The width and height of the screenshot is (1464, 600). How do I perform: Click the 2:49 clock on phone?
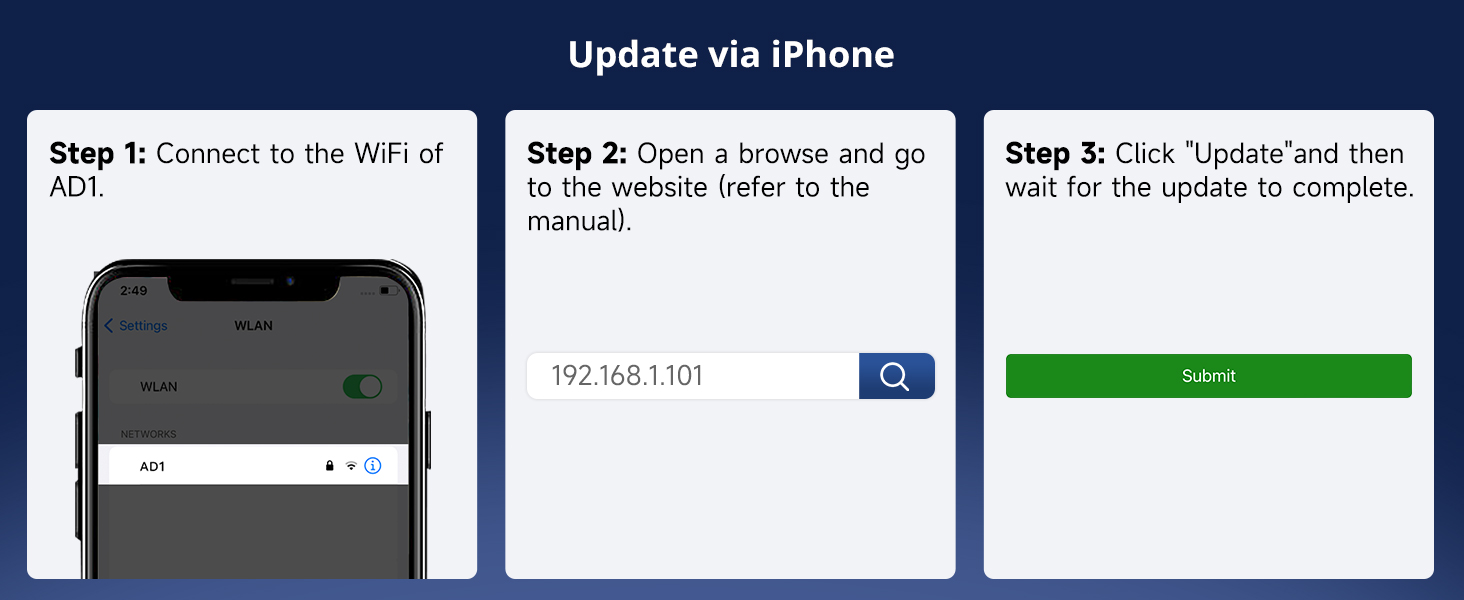(x=133, y=291)
